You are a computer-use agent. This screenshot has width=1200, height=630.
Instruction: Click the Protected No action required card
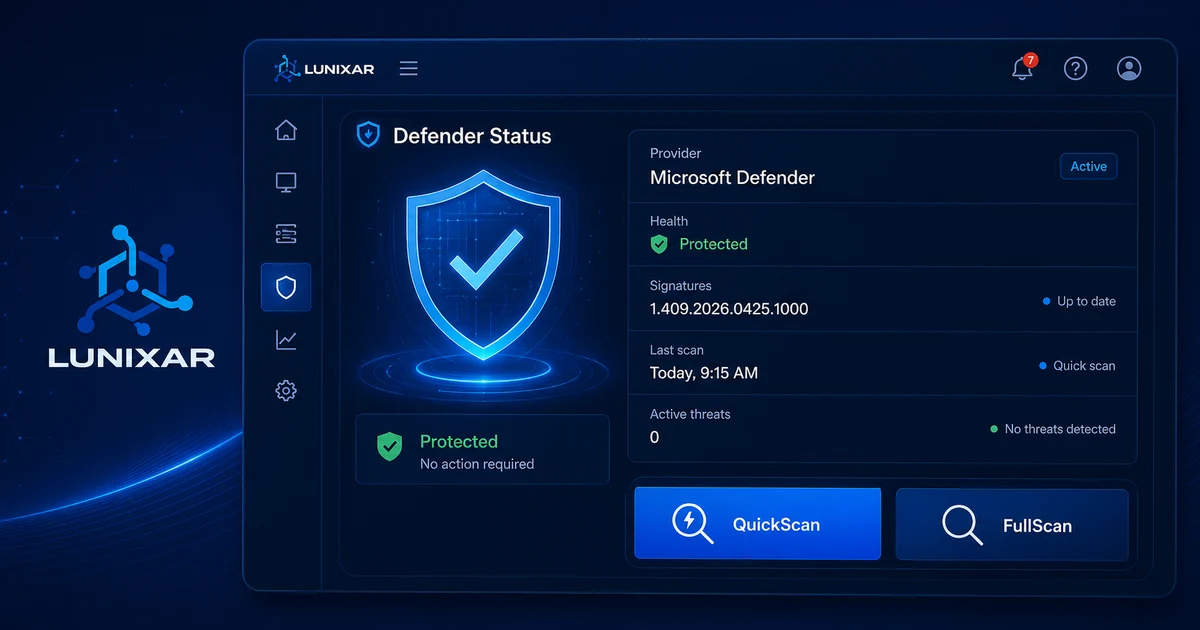pos(482,450)
